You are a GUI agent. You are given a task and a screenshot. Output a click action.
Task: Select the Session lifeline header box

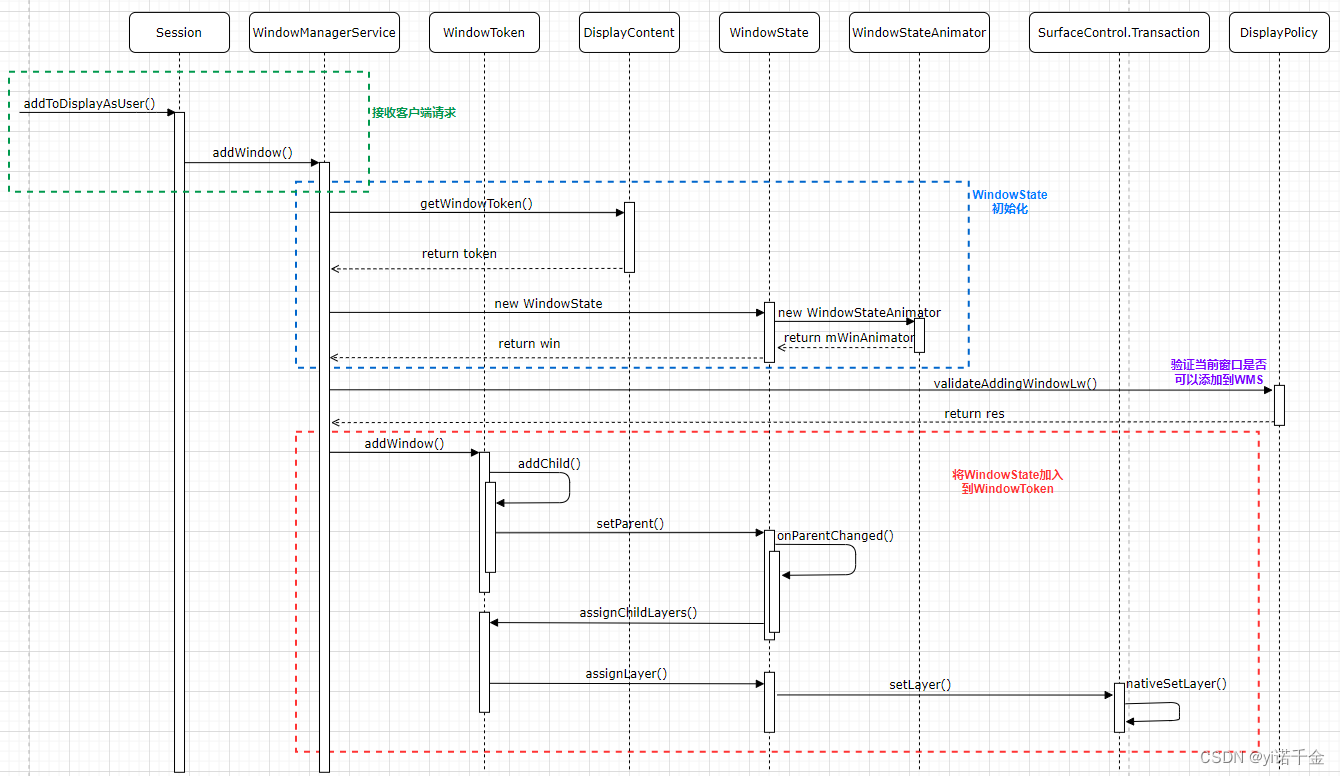click(179, 32)
